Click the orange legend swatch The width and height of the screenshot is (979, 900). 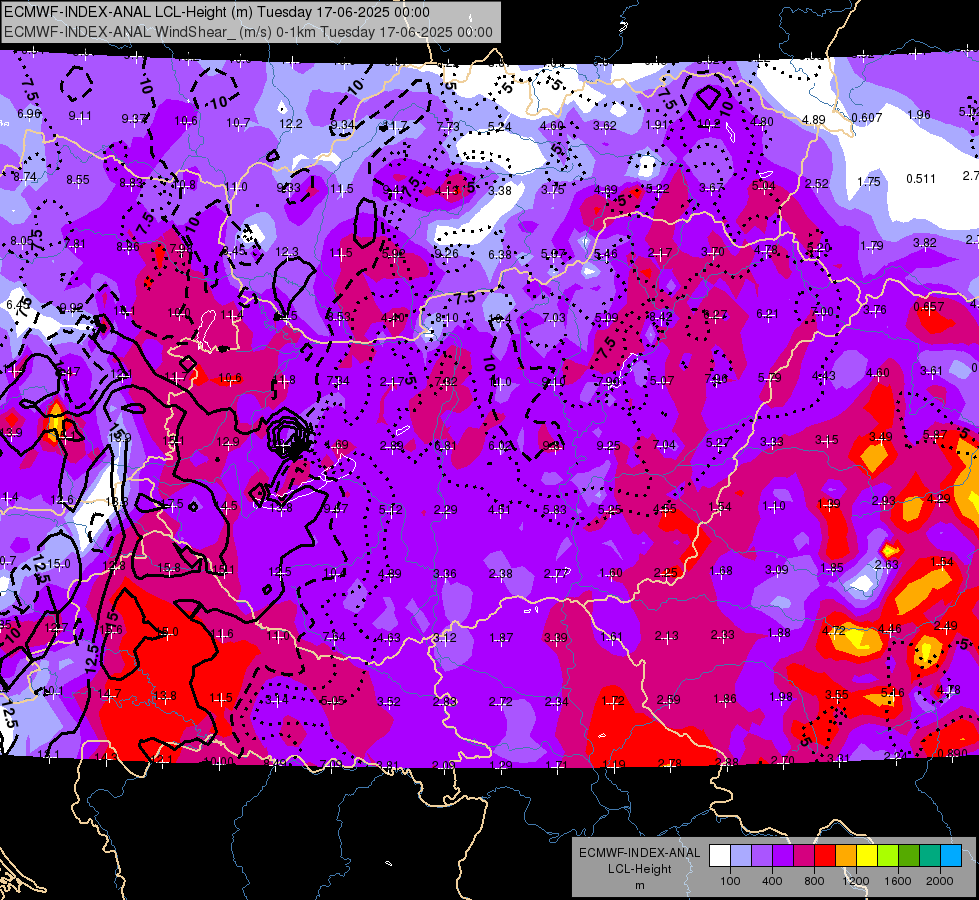(846, 856)
